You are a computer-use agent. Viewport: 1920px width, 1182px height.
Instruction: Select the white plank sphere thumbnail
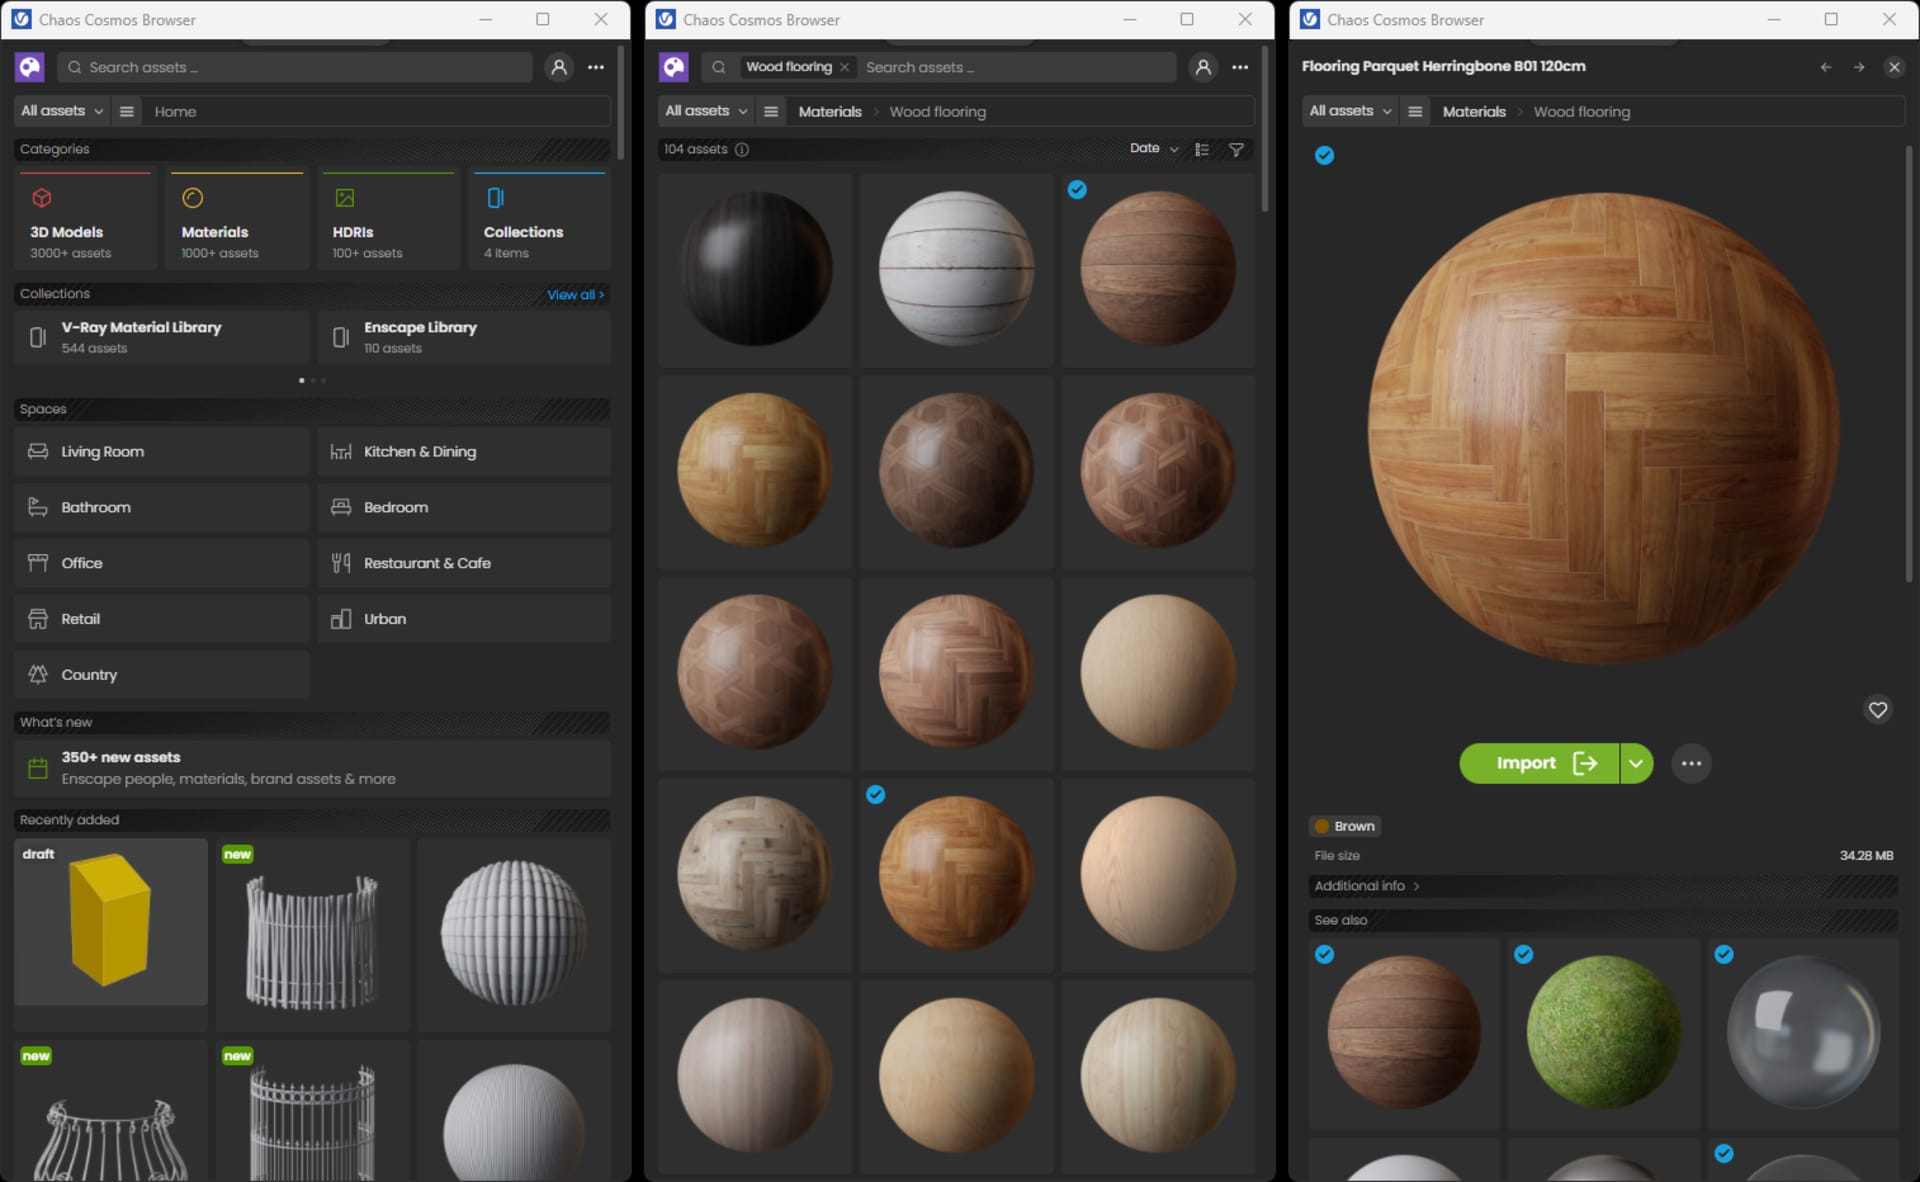point(956,269)
